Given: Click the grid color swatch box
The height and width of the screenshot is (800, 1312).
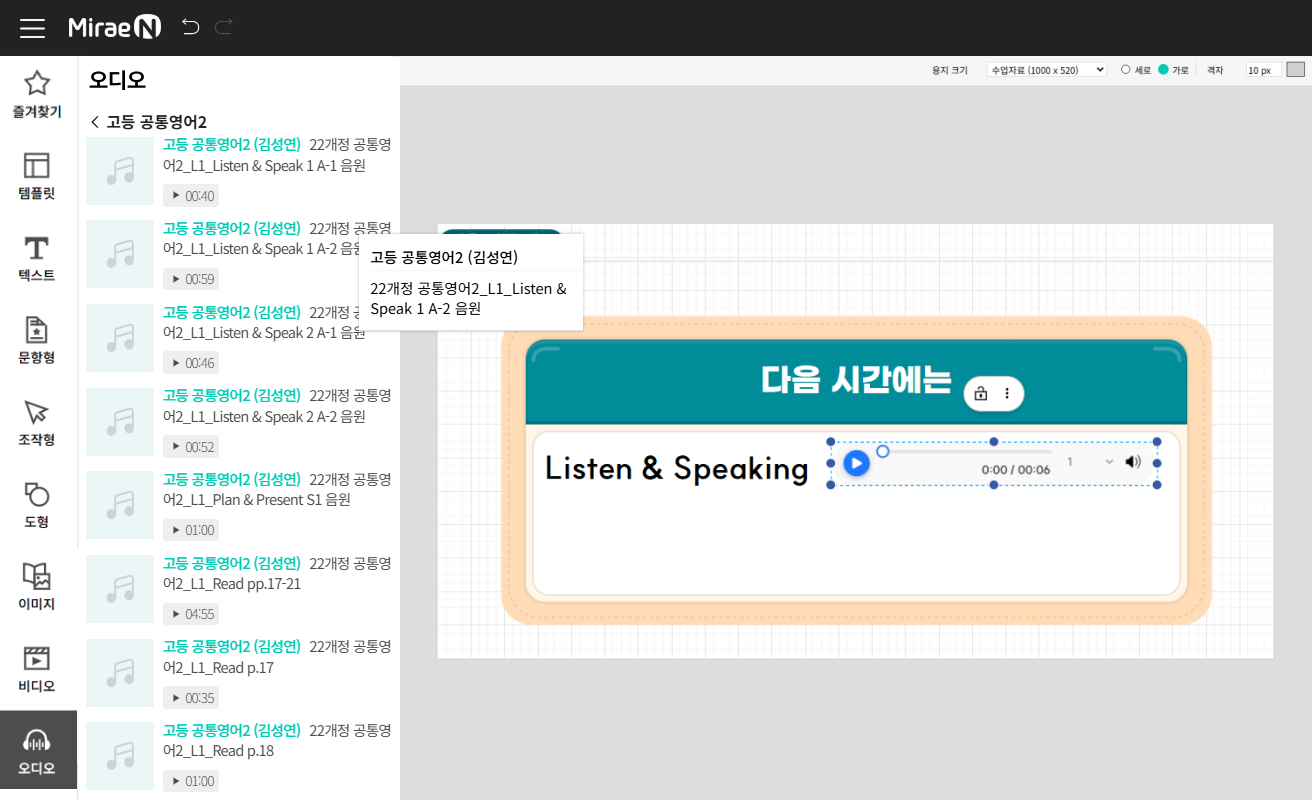Looking at the screenshot, I should (1296, 70).
